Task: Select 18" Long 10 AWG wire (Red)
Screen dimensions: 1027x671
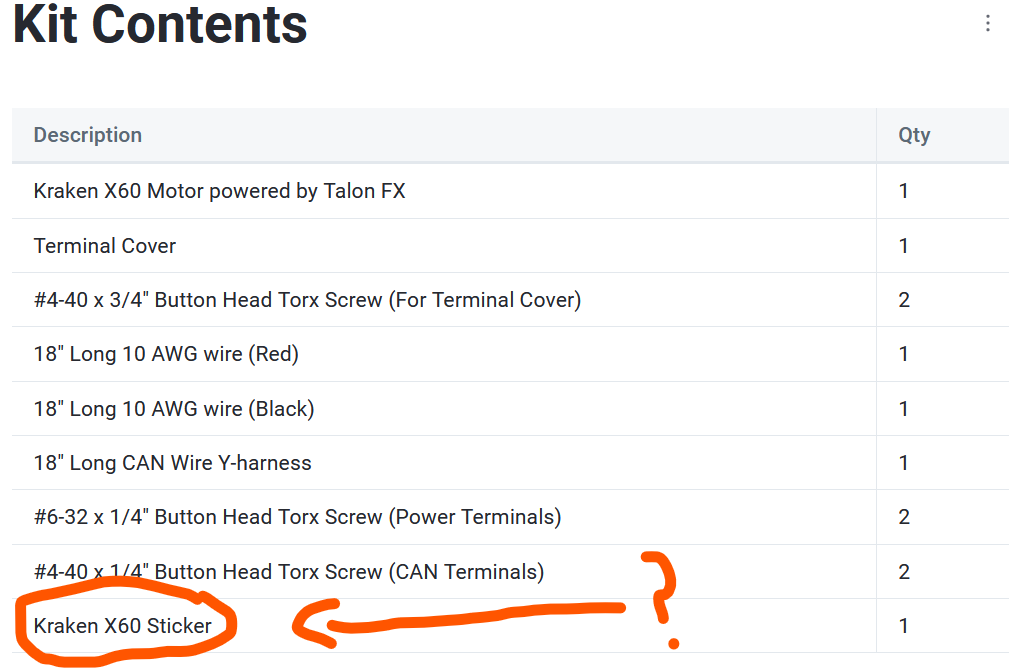Action: click(x=510, y=355)
